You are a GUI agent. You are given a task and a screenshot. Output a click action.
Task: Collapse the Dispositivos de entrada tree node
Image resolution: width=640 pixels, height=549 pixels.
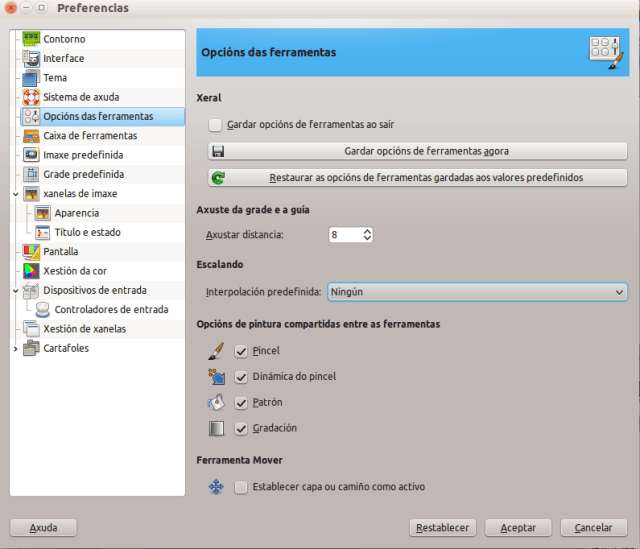[x=16, y=291]
